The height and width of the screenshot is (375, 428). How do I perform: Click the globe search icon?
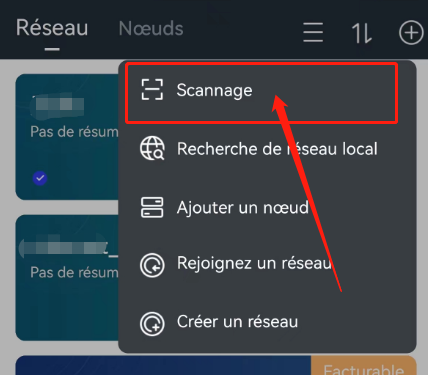(x=152, y=148)
